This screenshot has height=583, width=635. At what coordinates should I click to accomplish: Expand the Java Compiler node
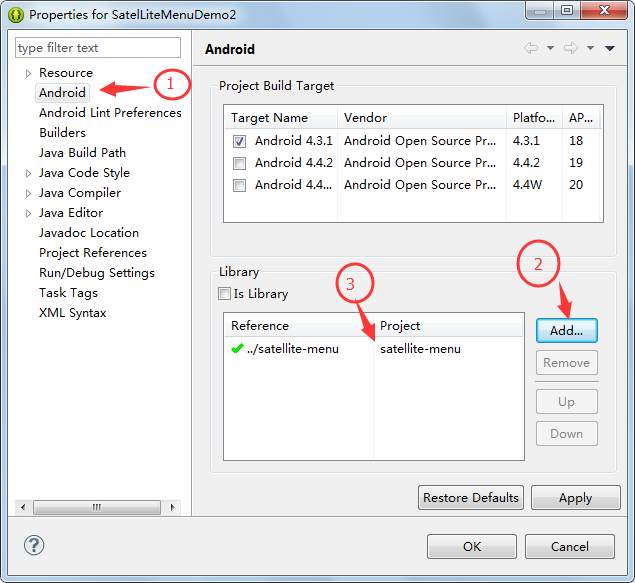click(x=28, y=193)
